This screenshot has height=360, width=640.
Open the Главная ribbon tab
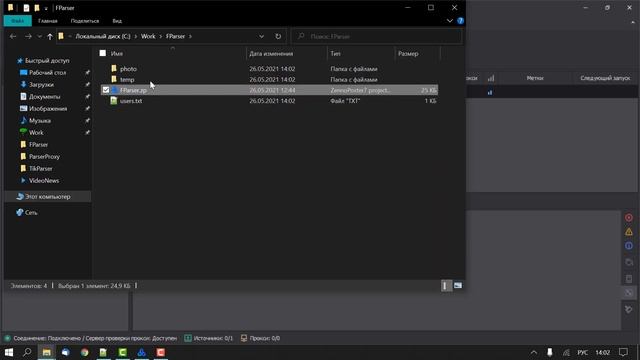(x=48, y=21)
